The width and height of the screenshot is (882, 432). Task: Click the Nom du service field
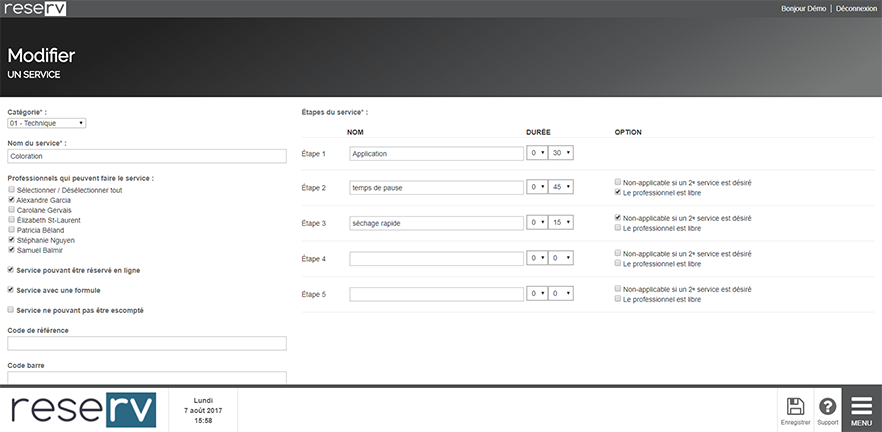click(147, 156)
